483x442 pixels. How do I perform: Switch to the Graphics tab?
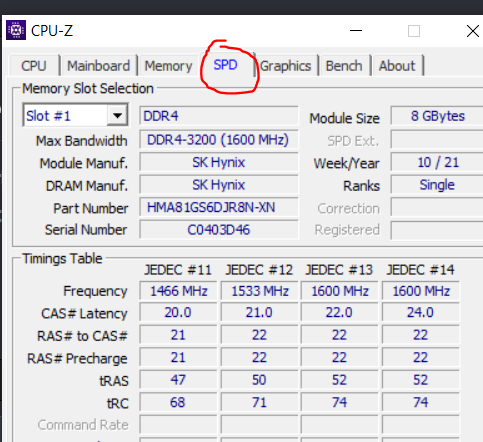click(286, 66)
